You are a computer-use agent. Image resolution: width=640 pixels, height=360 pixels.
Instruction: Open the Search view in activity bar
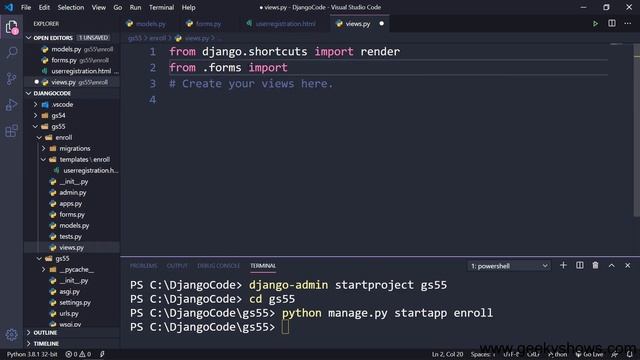tap(11, 52)
